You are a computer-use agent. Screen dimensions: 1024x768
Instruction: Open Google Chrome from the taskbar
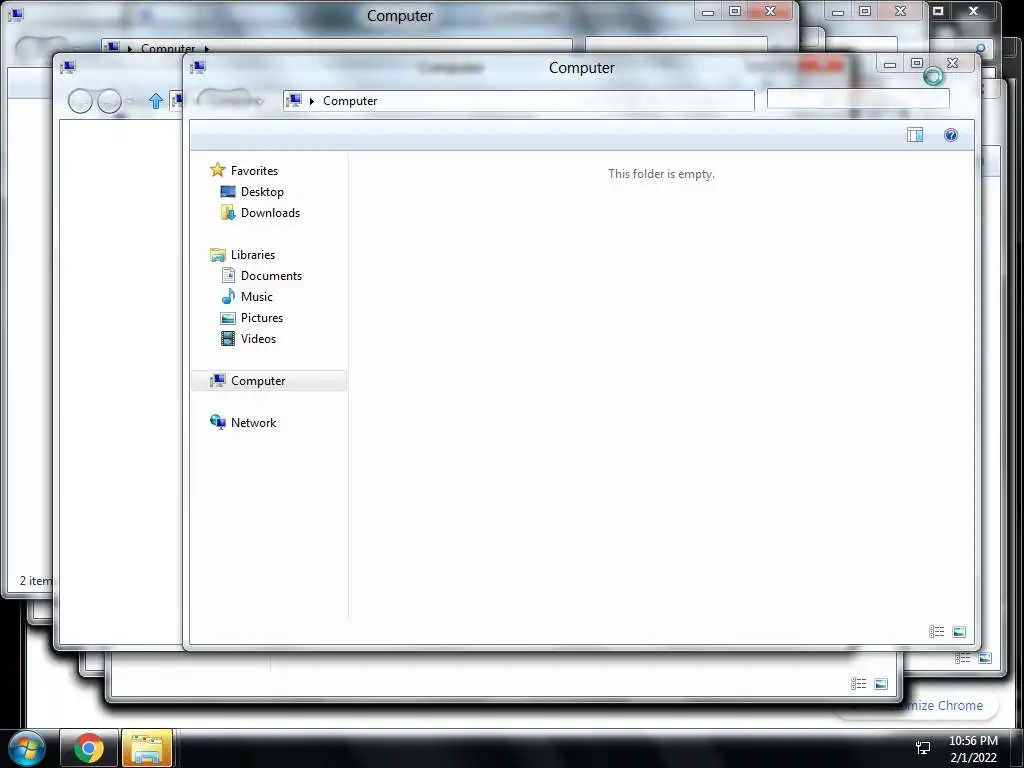pyautogui.click(x=89, y=748)
